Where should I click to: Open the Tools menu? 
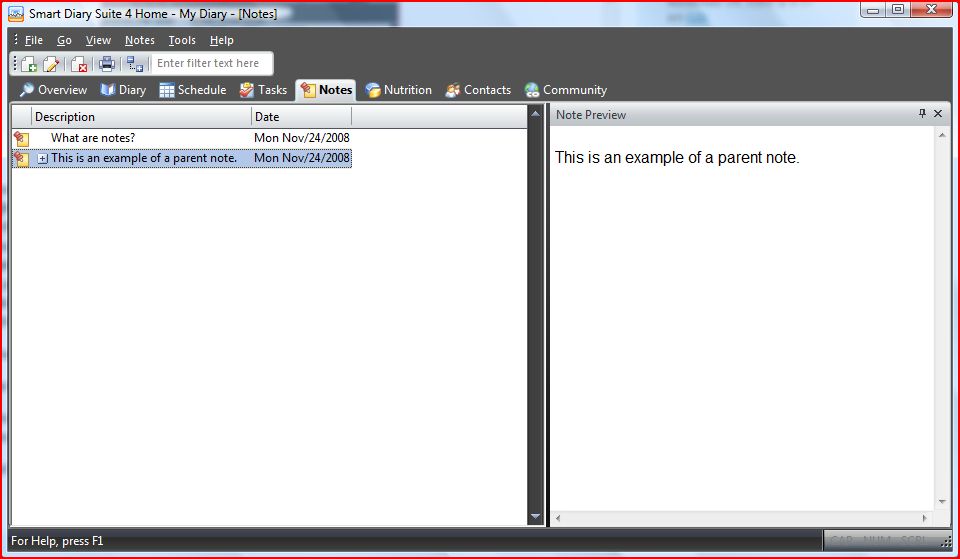[x=182, y=40]
